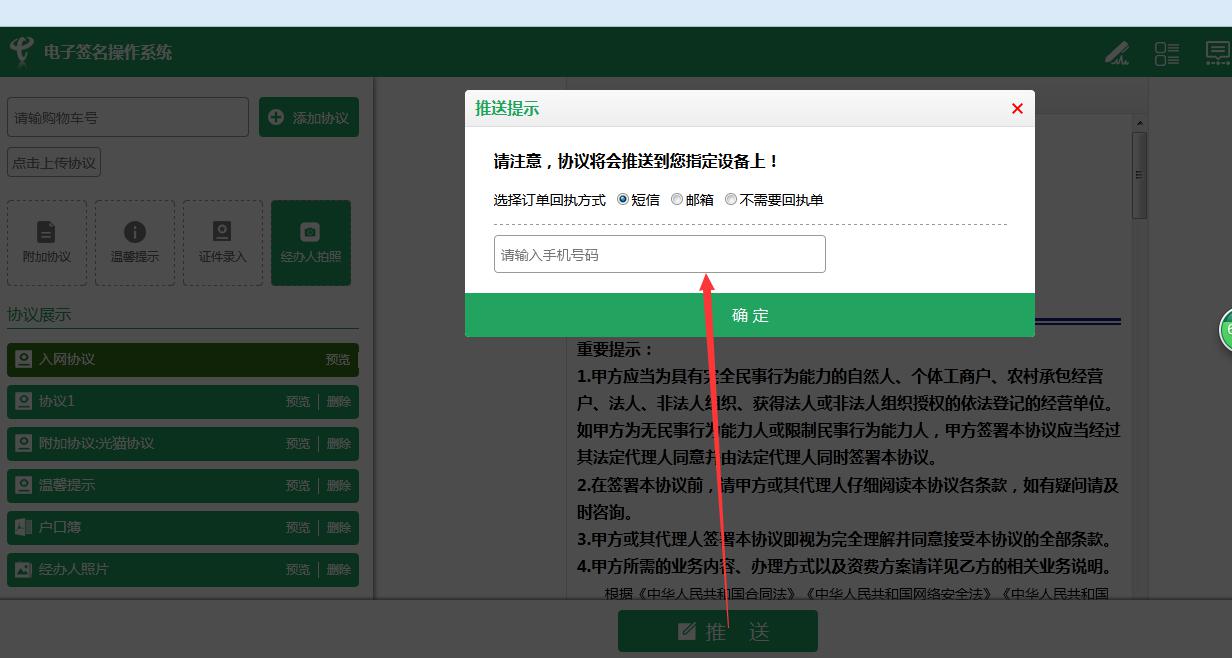
Task: Click 点击上传协议 upload button
Action: [x=54, y=163]
